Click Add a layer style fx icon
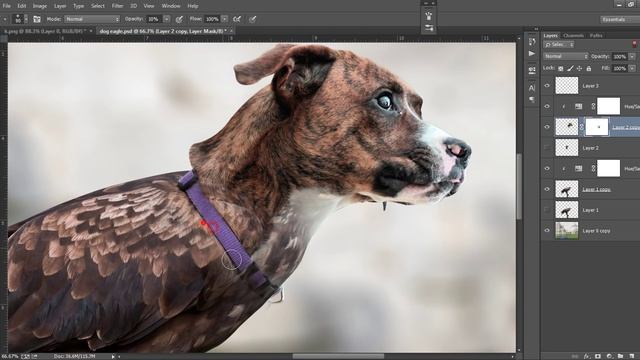The image size is (640, 360). click(x=587, y=356)
